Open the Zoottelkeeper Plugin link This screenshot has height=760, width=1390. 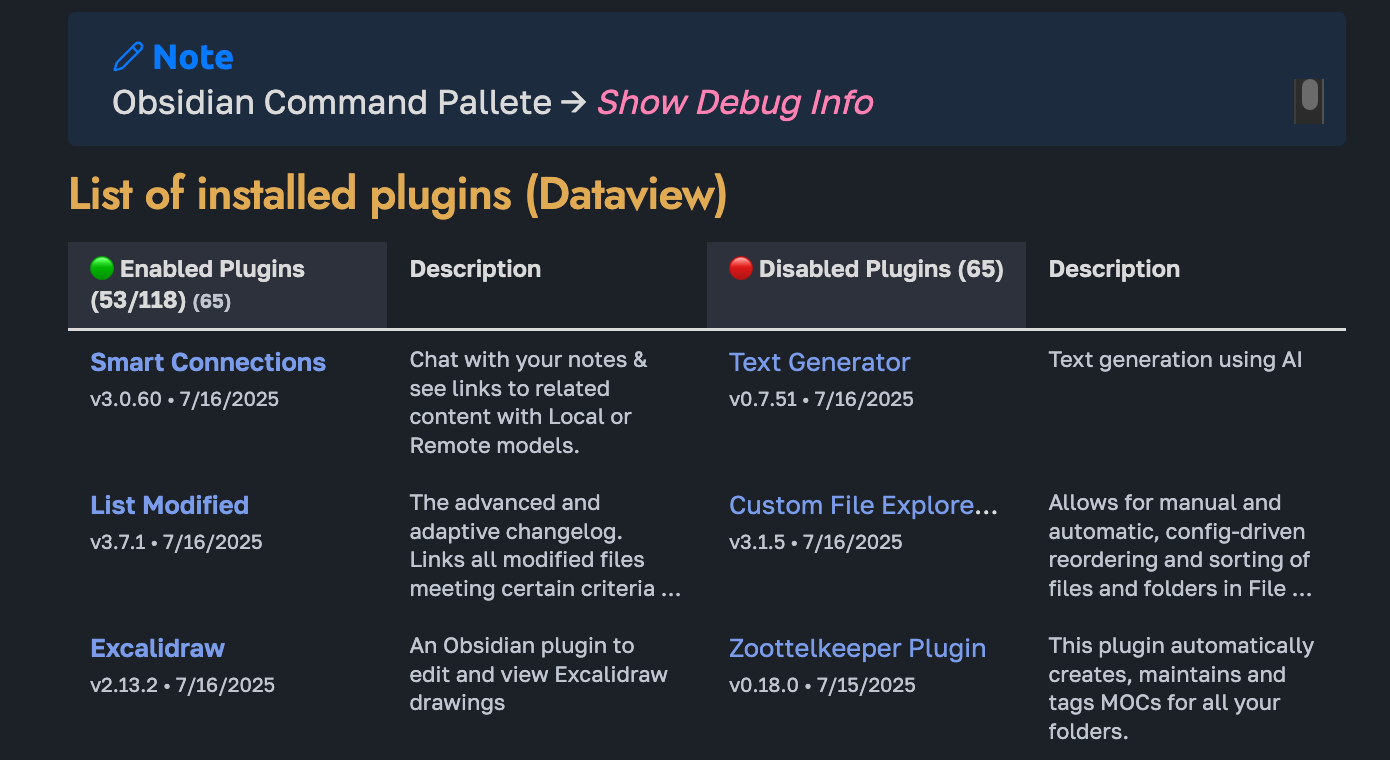857,648
